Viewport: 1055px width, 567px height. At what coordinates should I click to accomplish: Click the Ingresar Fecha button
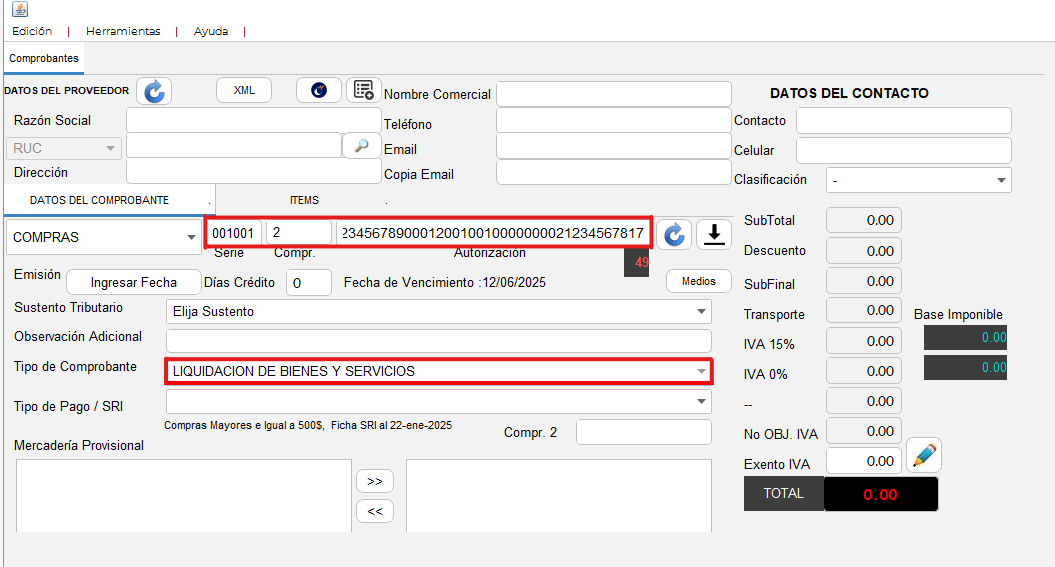[134, 282]
